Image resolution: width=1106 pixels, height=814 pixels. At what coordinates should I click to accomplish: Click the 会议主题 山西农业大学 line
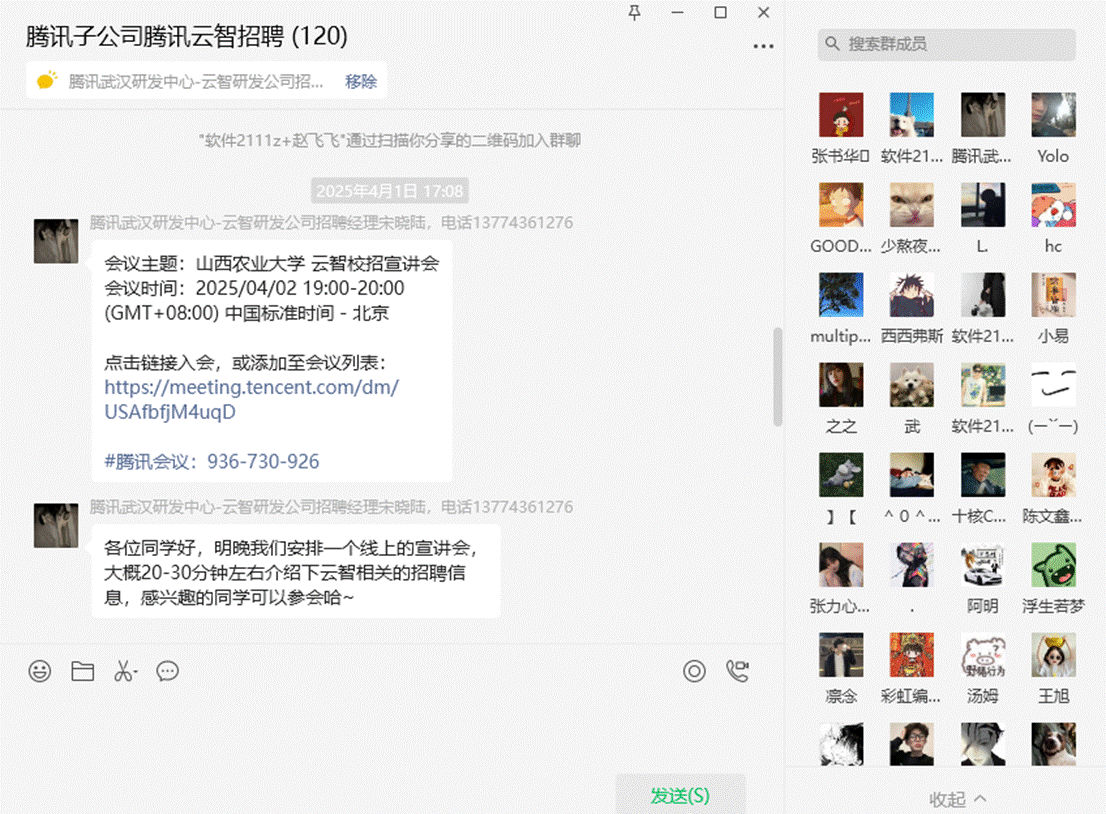tap(272, 264)
